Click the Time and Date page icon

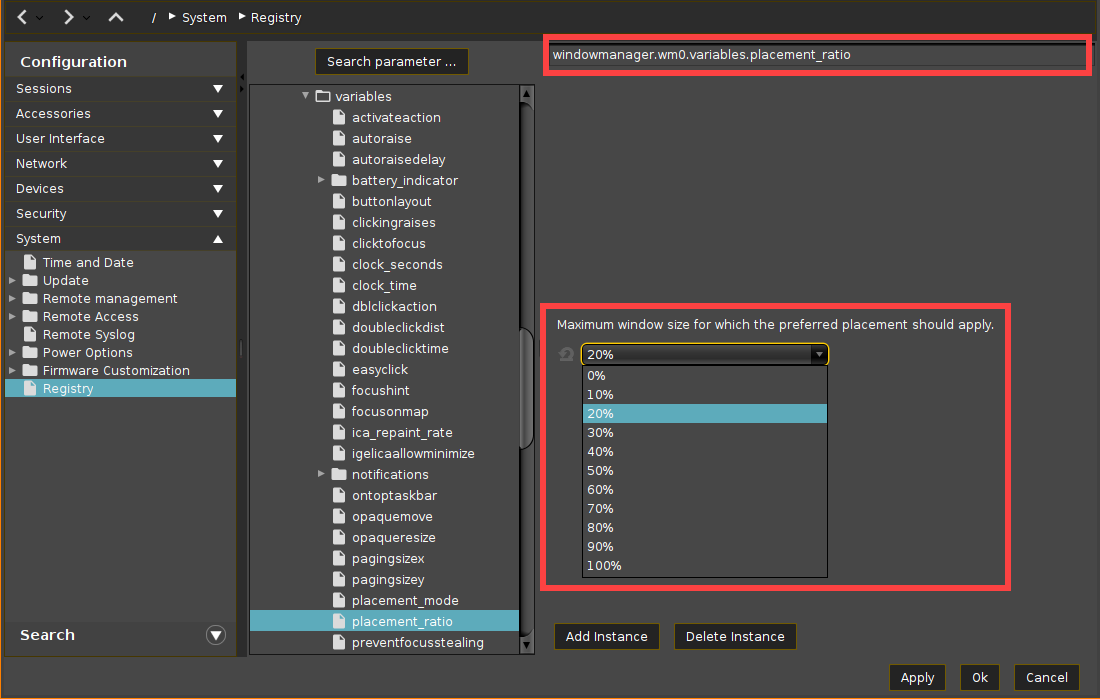30,263
